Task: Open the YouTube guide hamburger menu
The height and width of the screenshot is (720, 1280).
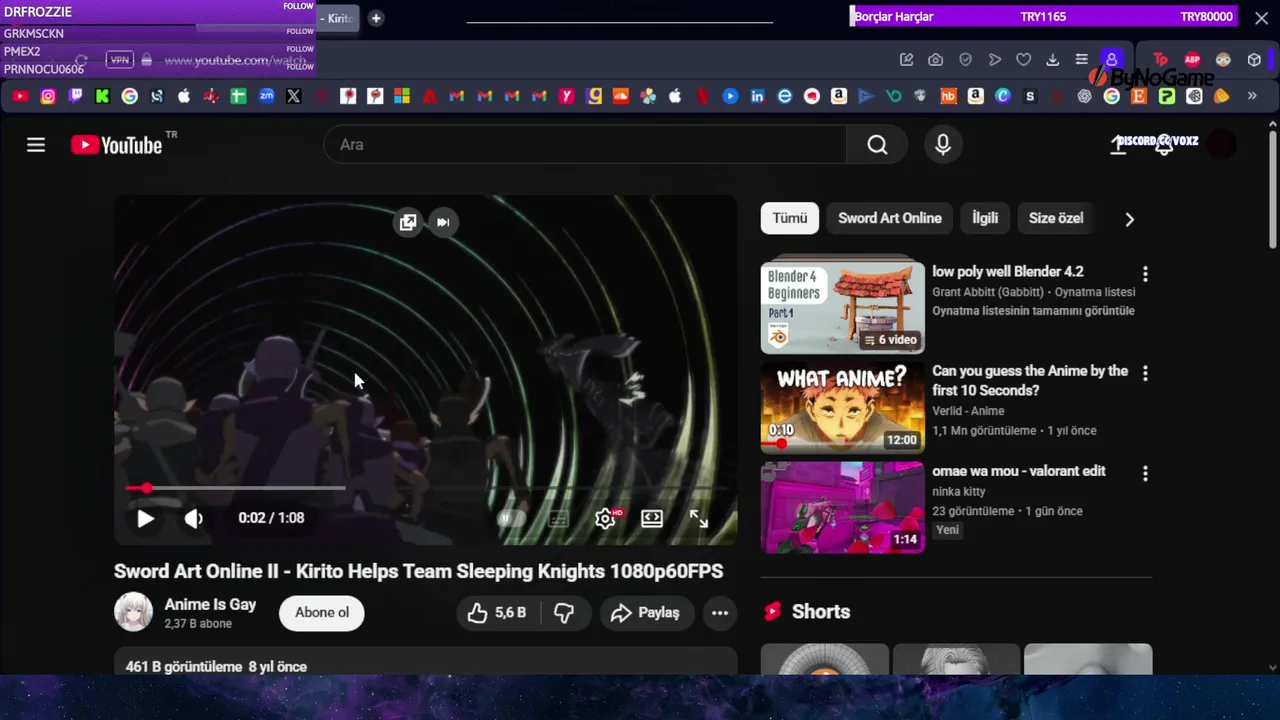Action: (x=36, y=145)
